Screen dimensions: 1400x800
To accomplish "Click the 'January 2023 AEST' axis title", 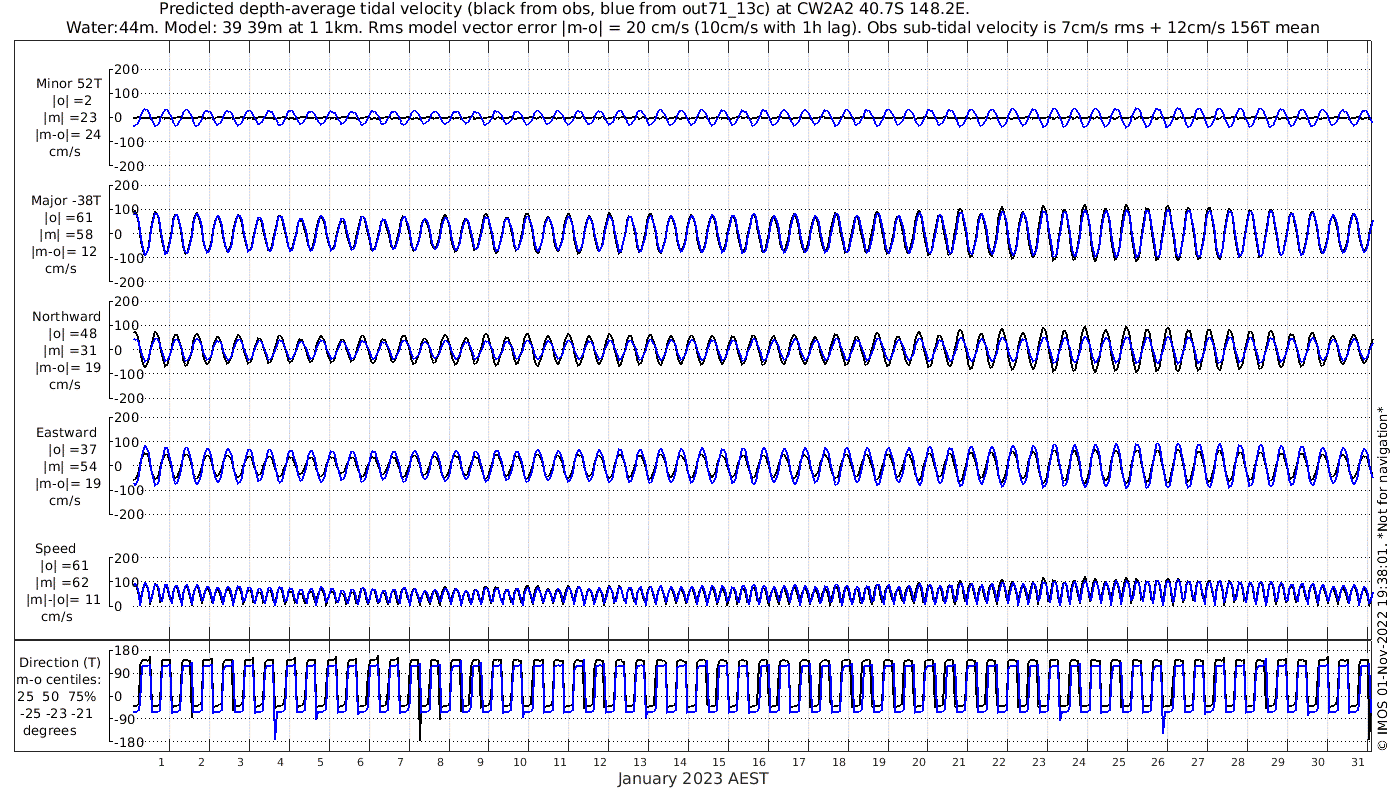I will coord(693,779).
